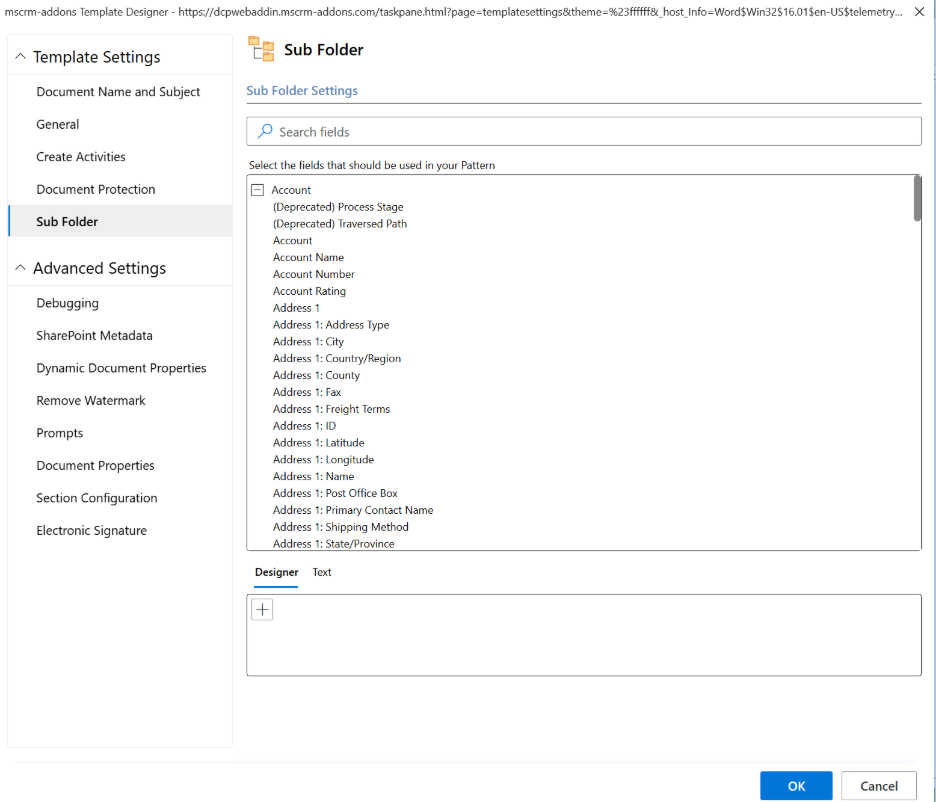Collapse the Advanced Settings section

click(20, 268)
